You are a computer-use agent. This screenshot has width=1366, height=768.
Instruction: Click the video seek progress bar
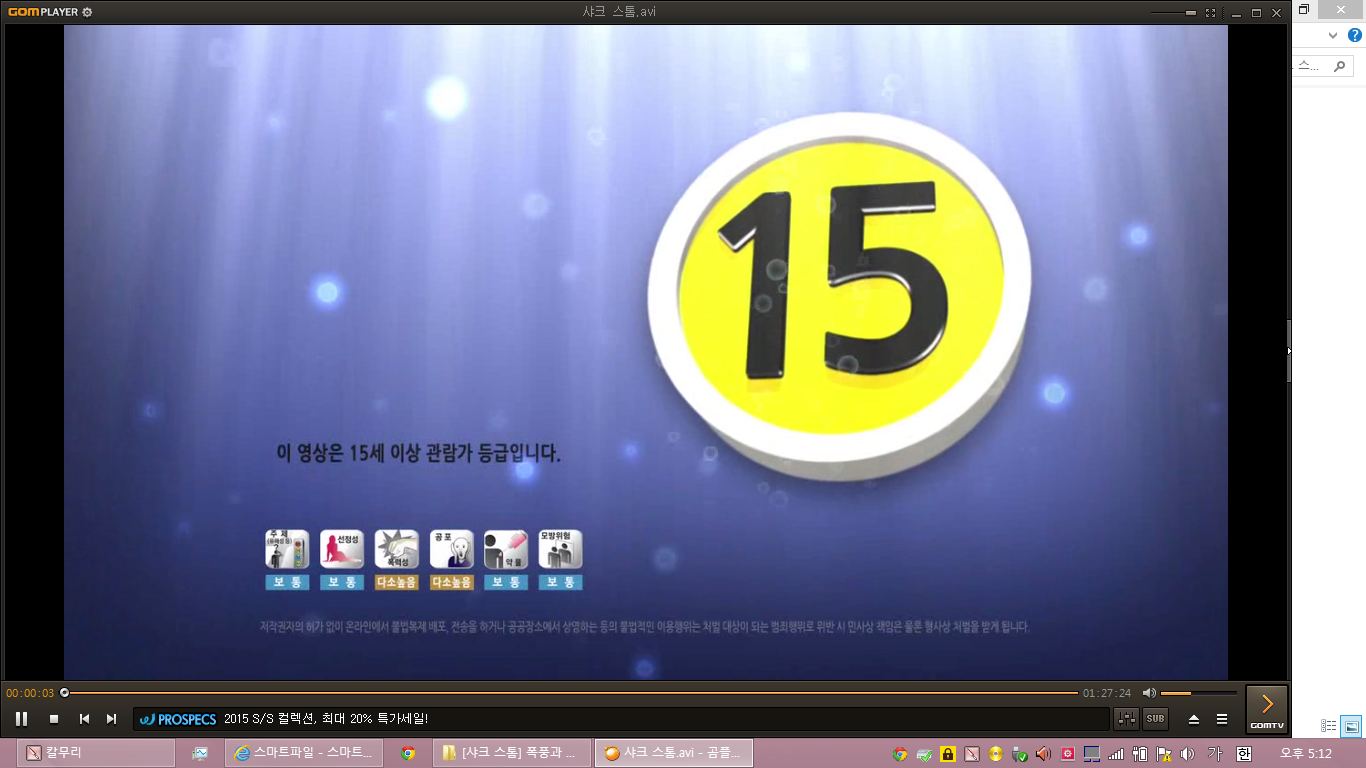click(x=570, y=693)
